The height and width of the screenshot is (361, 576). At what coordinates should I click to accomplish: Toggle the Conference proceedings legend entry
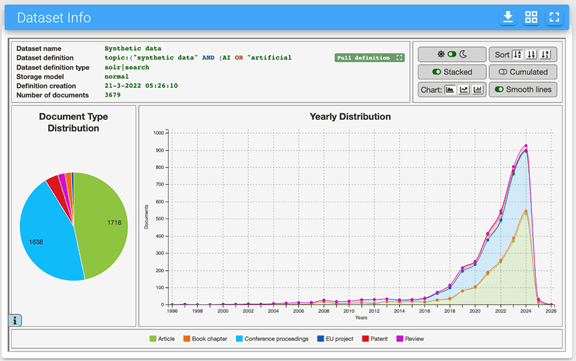(272, 339)
